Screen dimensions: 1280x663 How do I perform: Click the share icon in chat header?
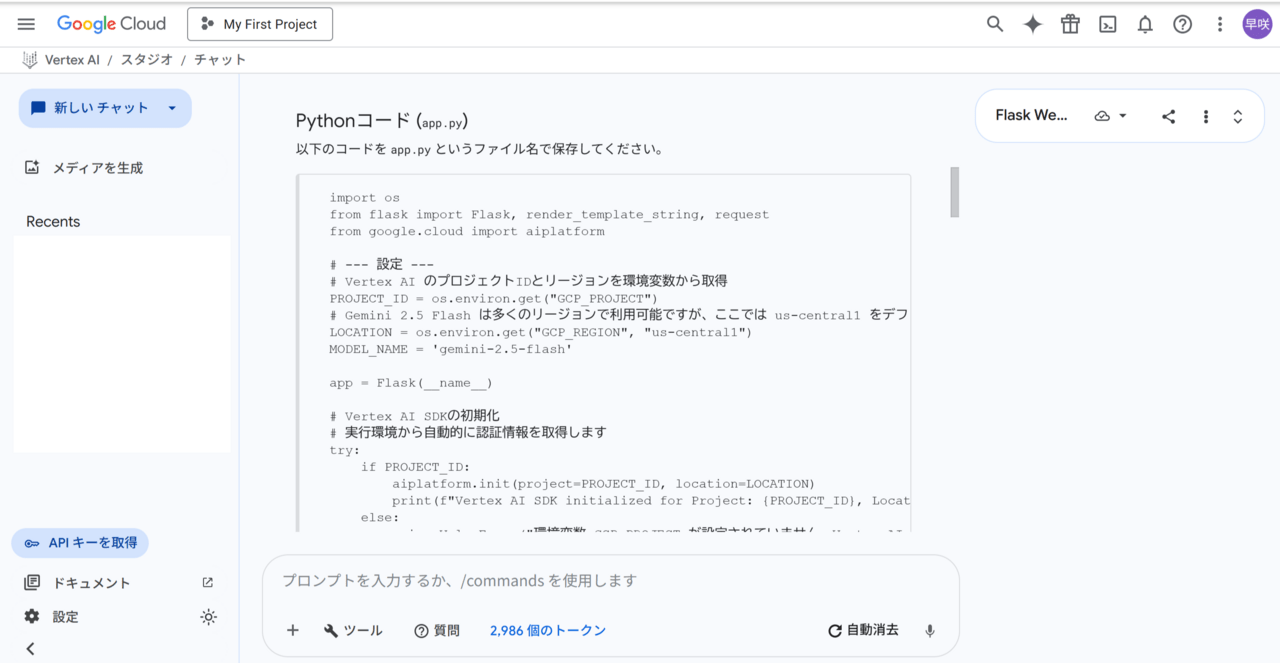pyautogui.click(x=1168, y=116)
